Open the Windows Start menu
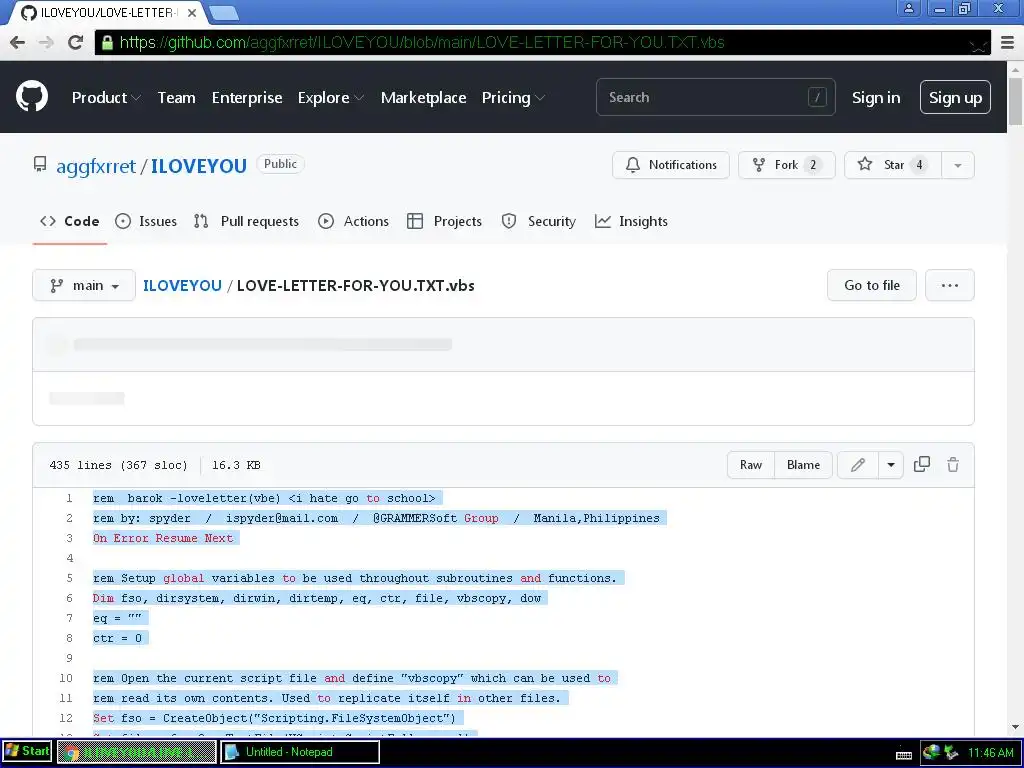The height and width of the screenshot is (768, 1024). click(27, 751)
